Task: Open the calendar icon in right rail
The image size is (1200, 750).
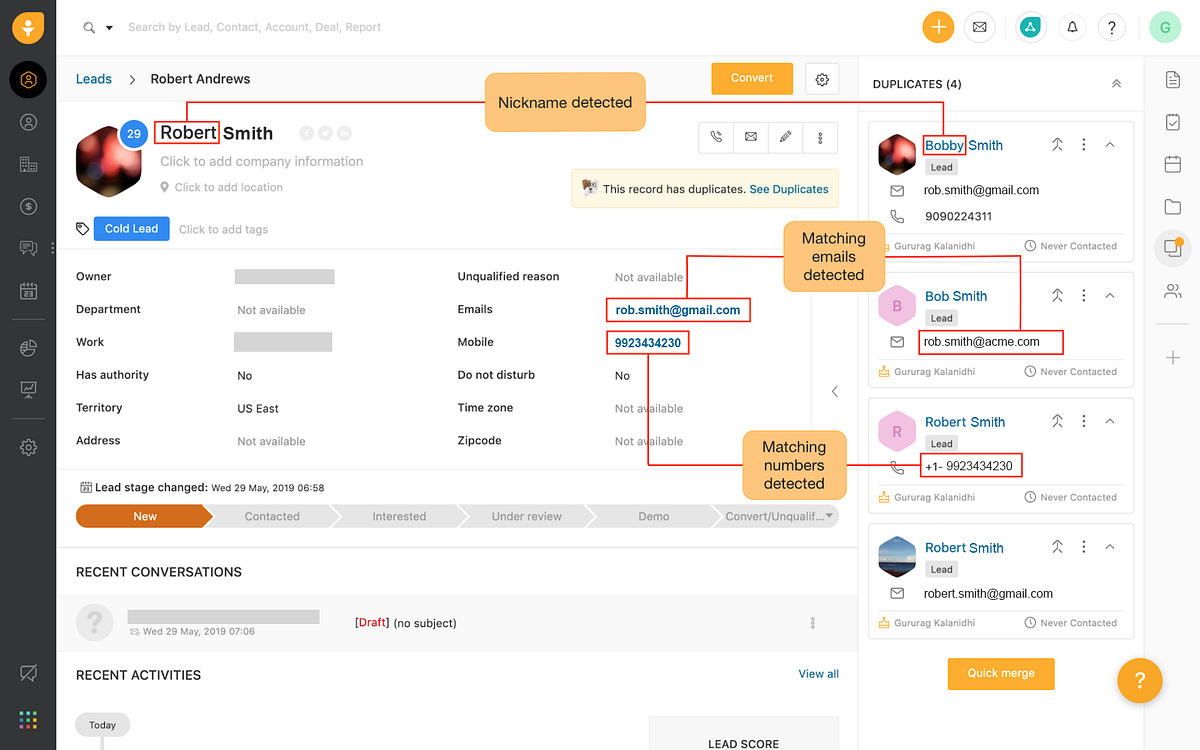Action: pyautogui.click(x=1173, y=164)
